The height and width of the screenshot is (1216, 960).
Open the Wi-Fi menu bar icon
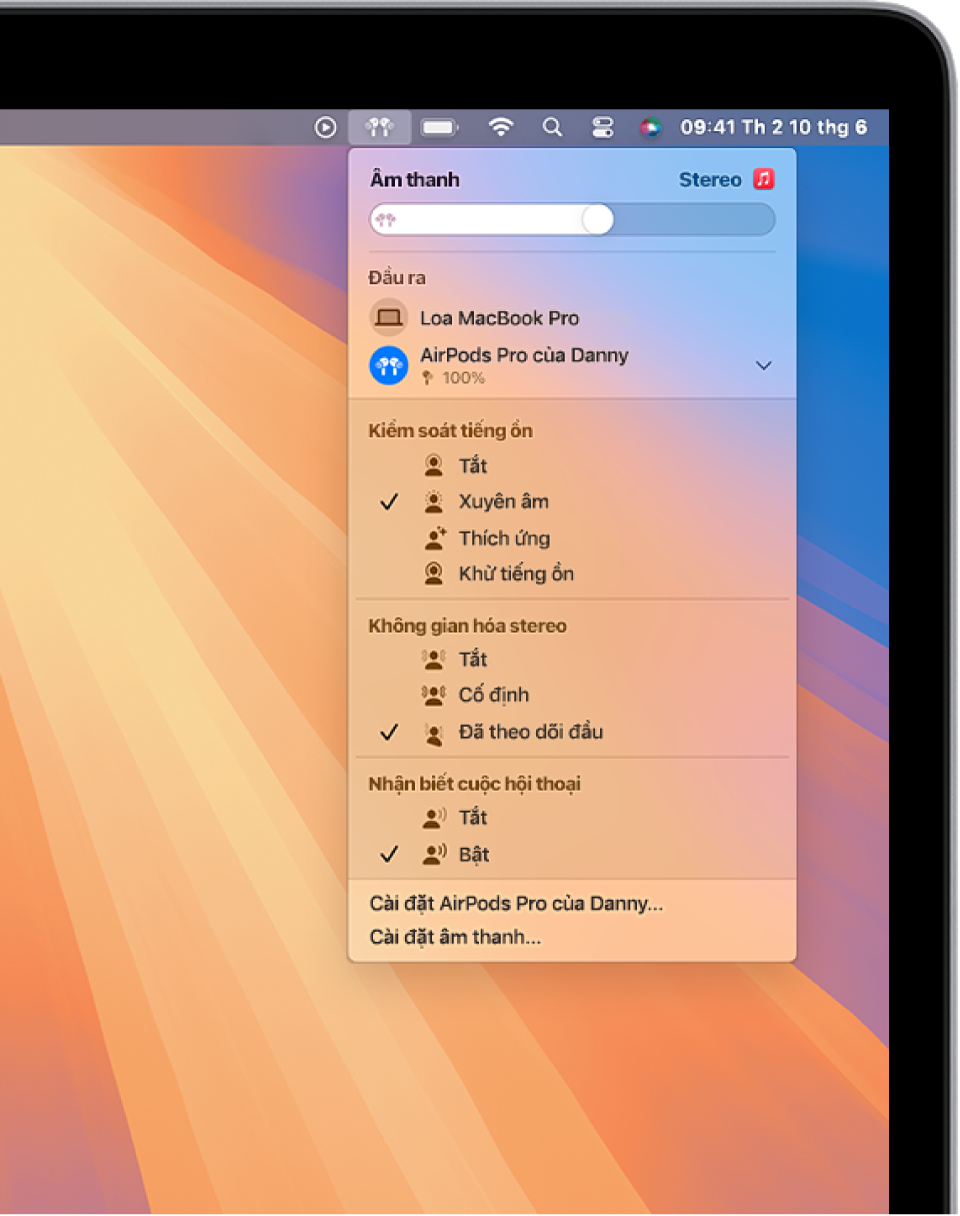pos(500,127)
